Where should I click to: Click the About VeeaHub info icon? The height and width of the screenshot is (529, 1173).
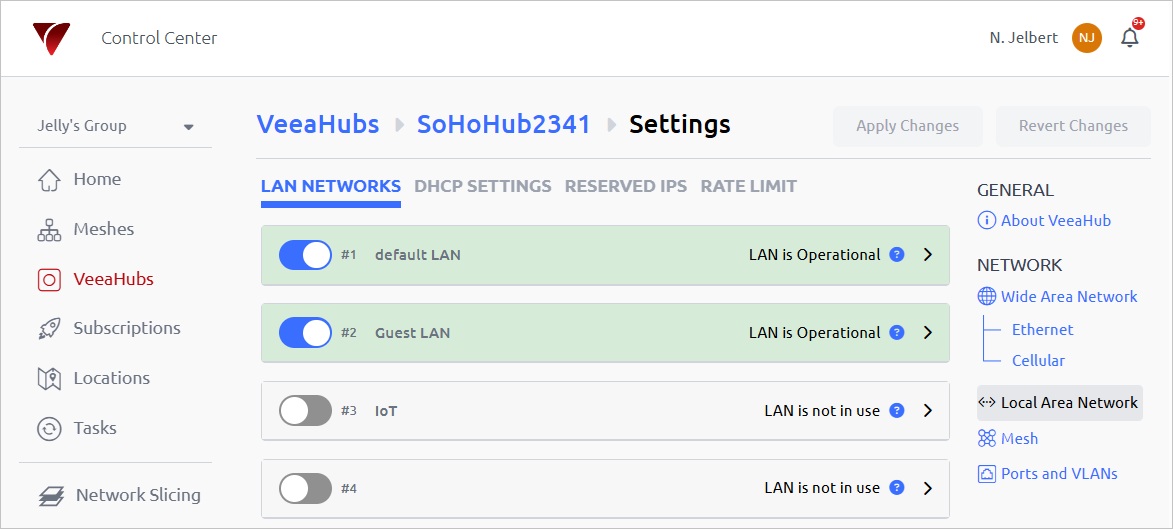pyautogui.click(x=987, y=221)
